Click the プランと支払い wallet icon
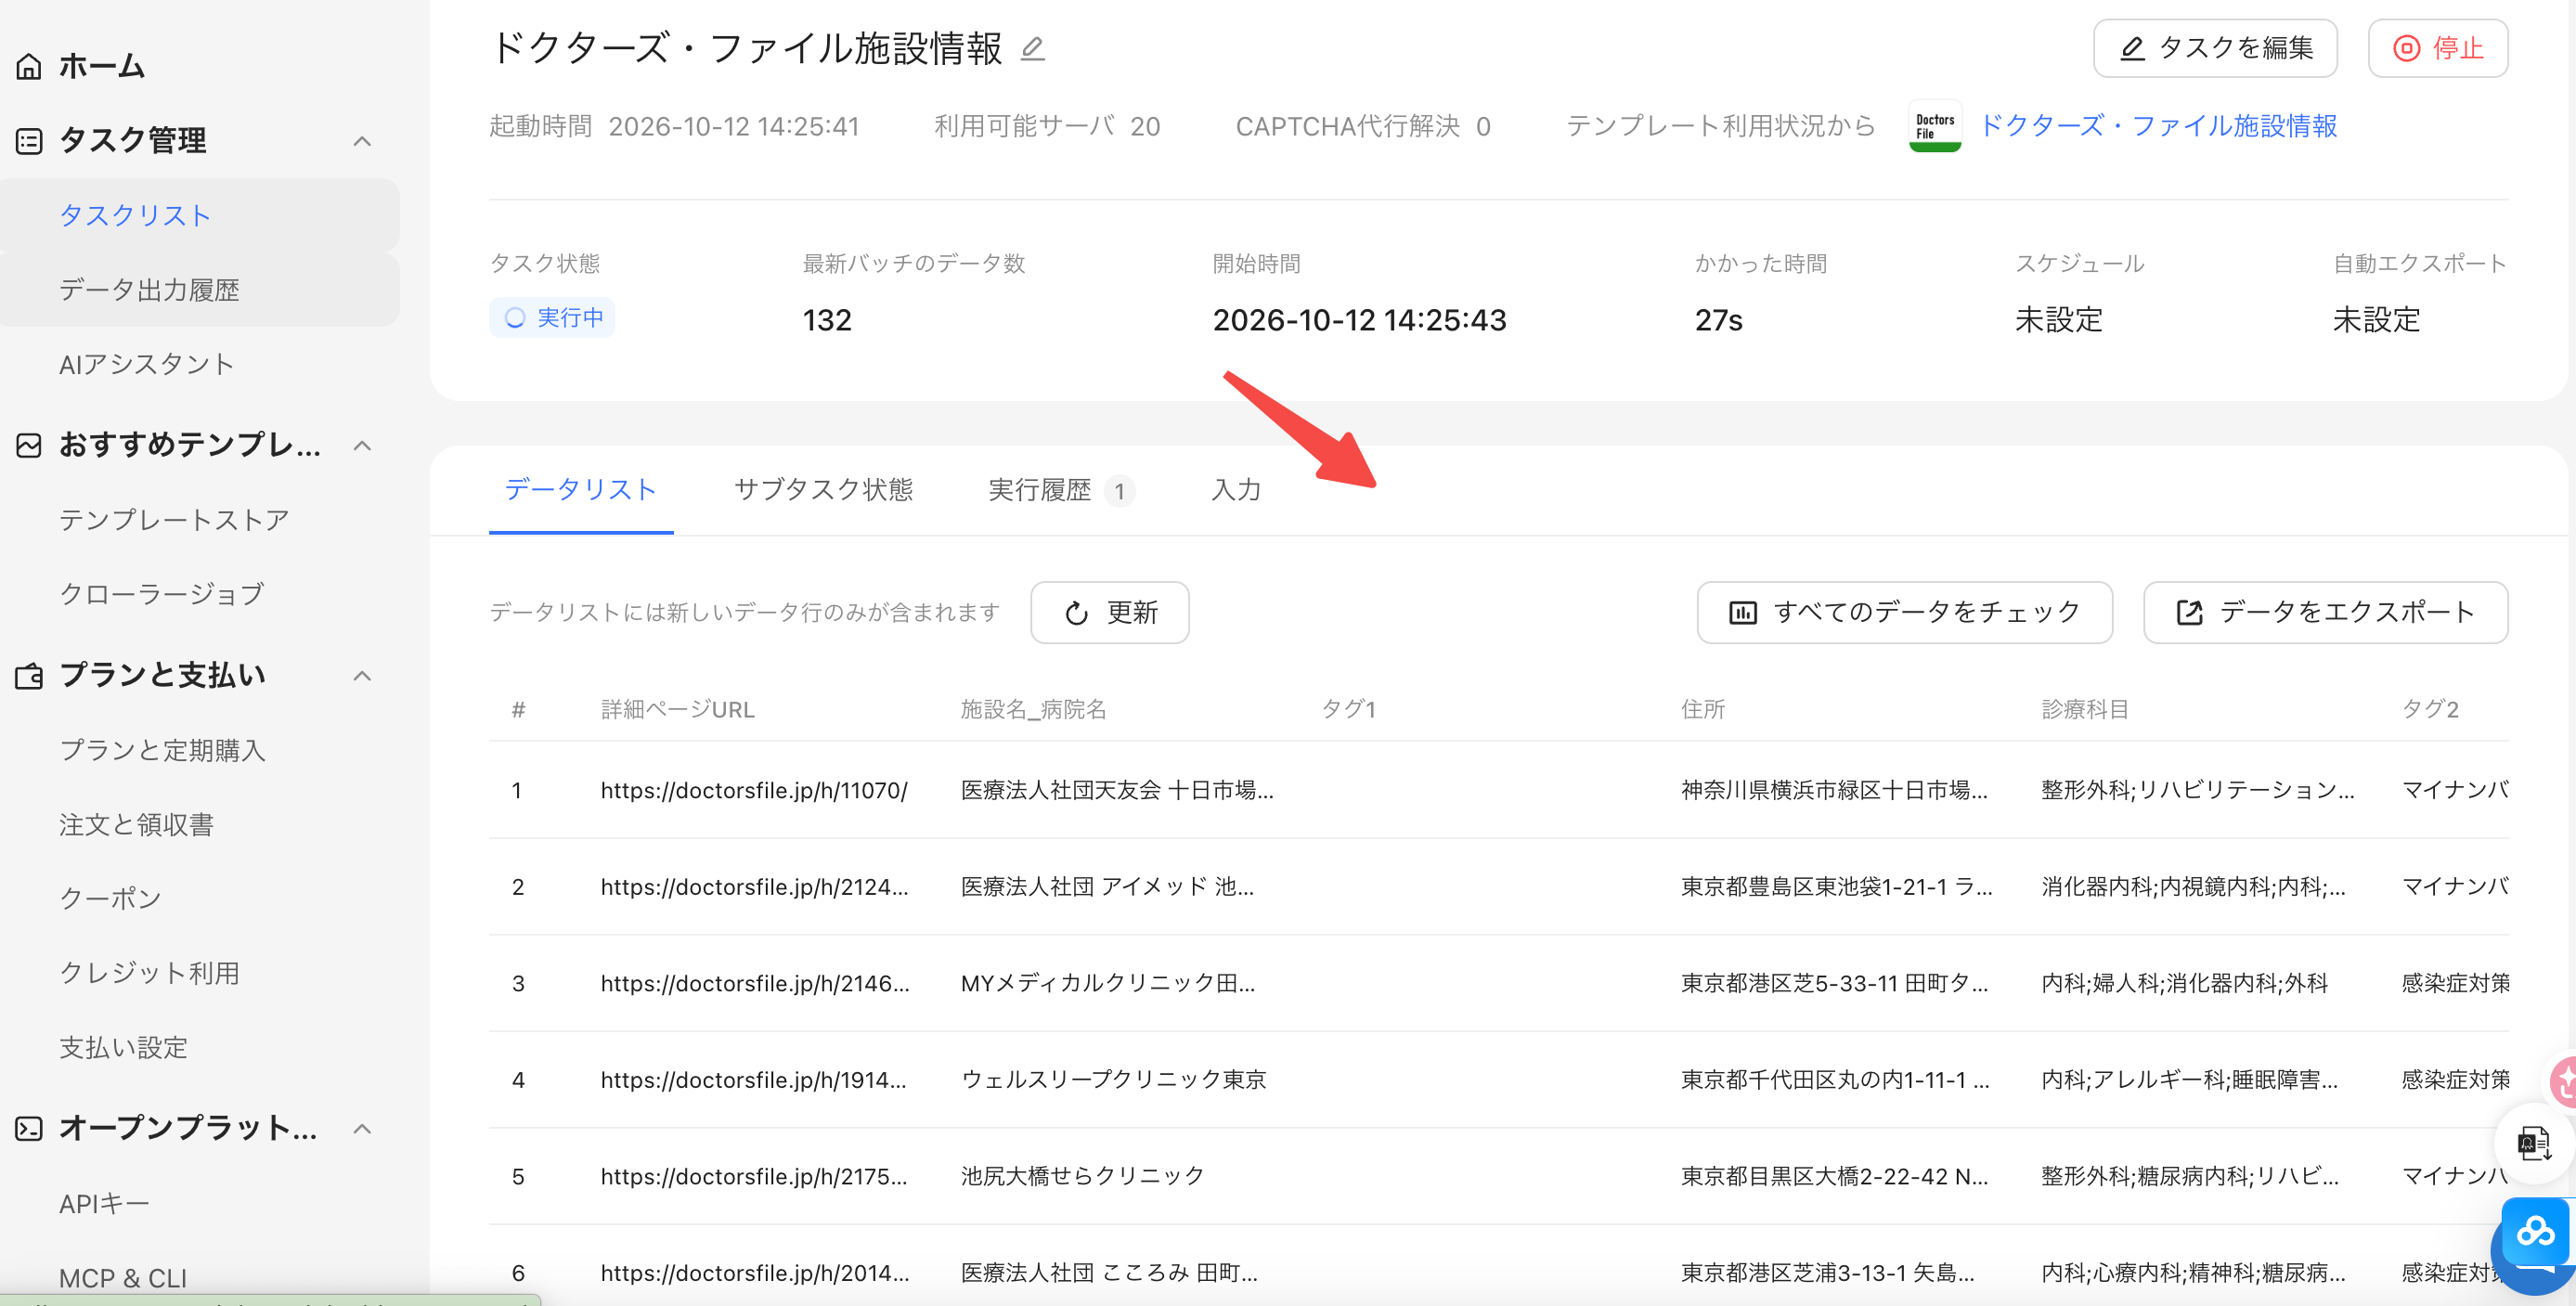 pos(29,676)
